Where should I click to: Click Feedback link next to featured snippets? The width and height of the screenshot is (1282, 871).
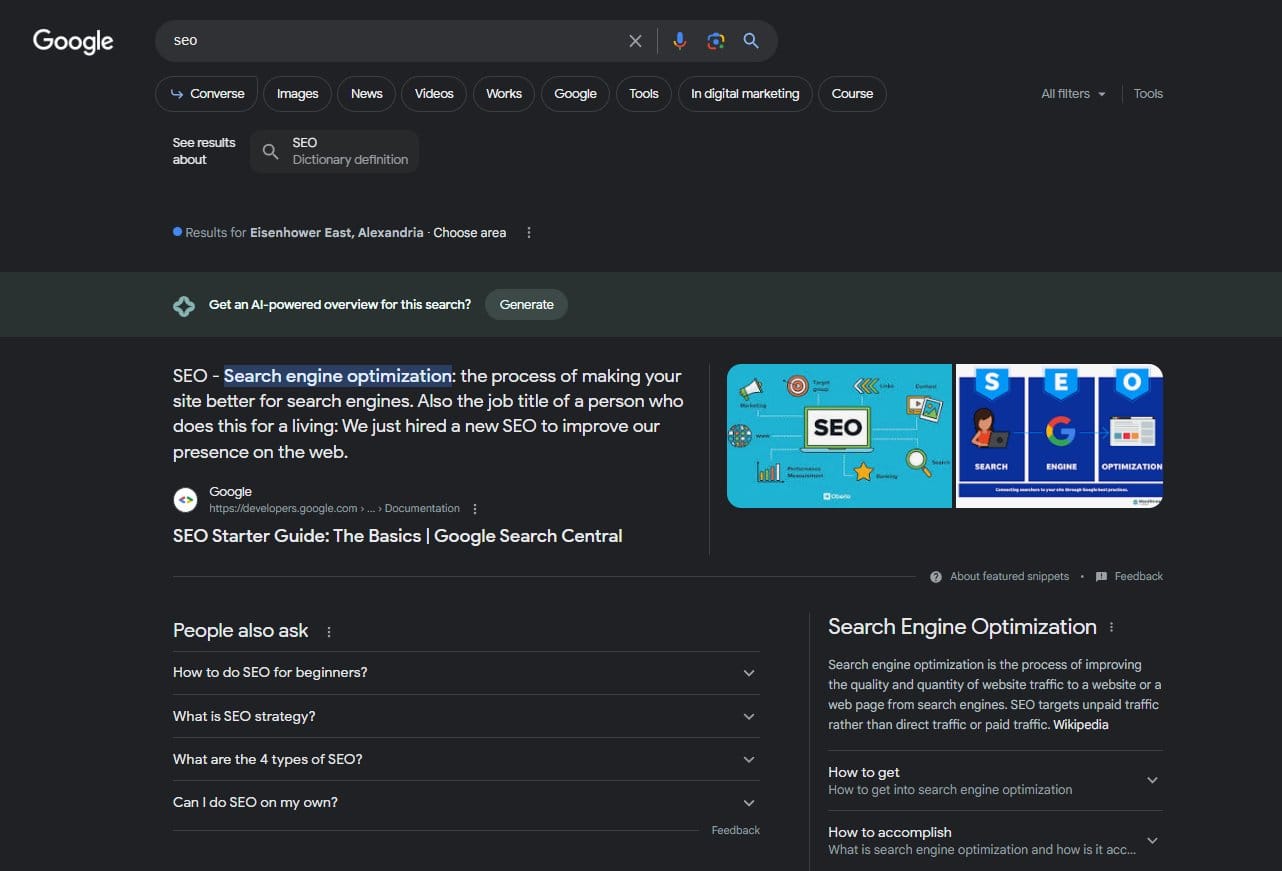[1138, 577]
